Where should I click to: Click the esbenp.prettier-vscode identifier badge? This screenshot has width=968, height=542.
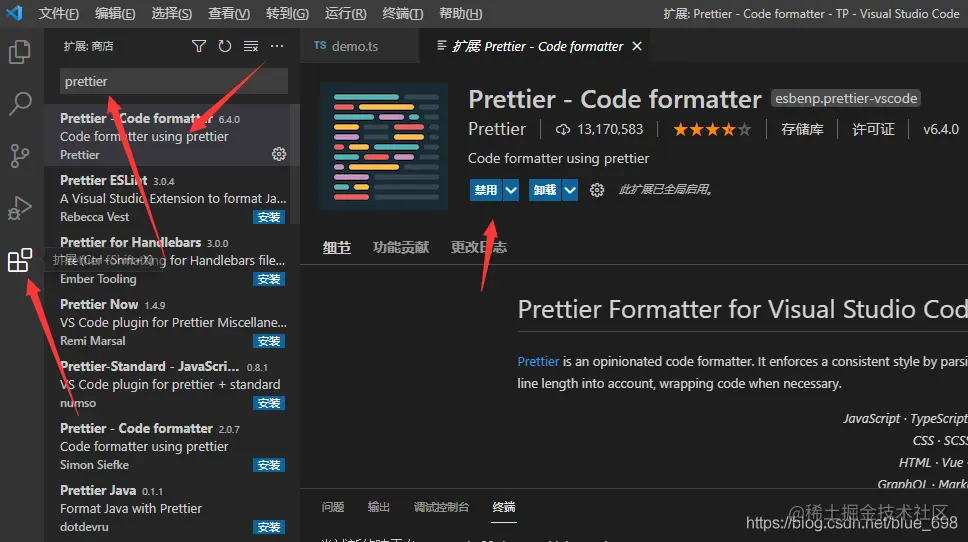click(846, 99)
